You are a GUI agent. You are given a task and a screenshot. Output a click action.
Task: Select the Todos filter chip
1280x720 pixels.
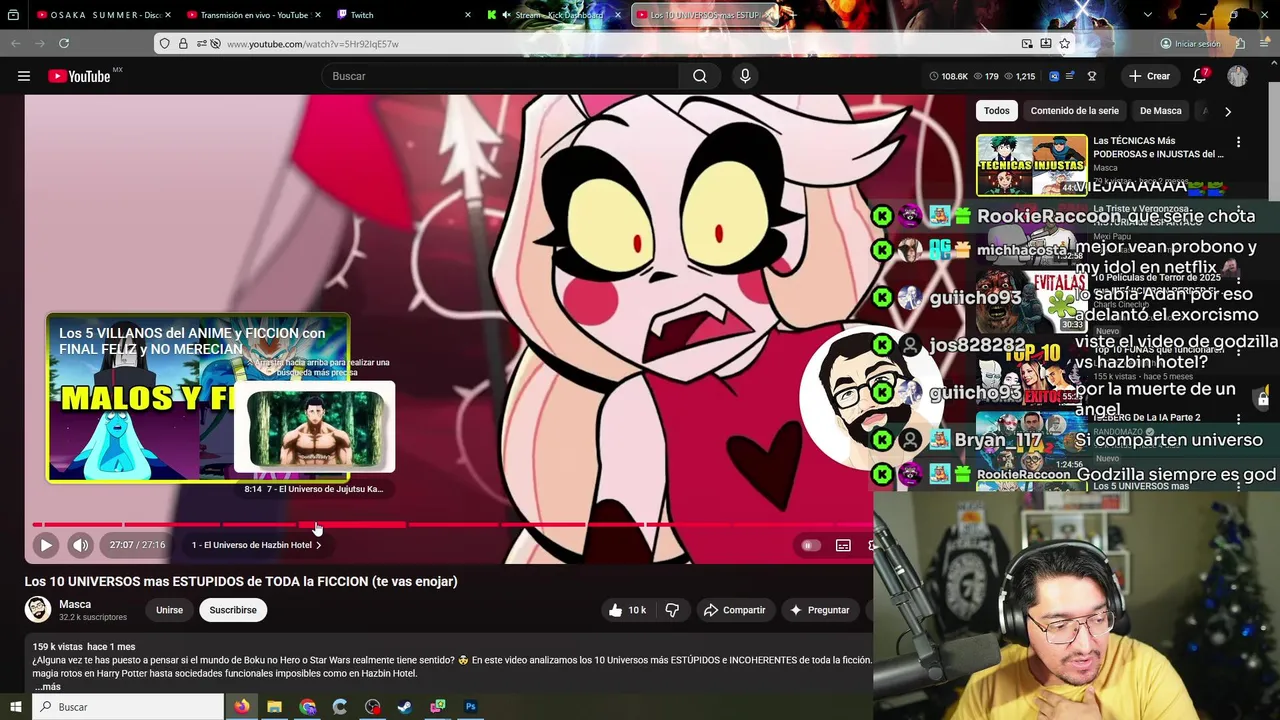[996, 111]
